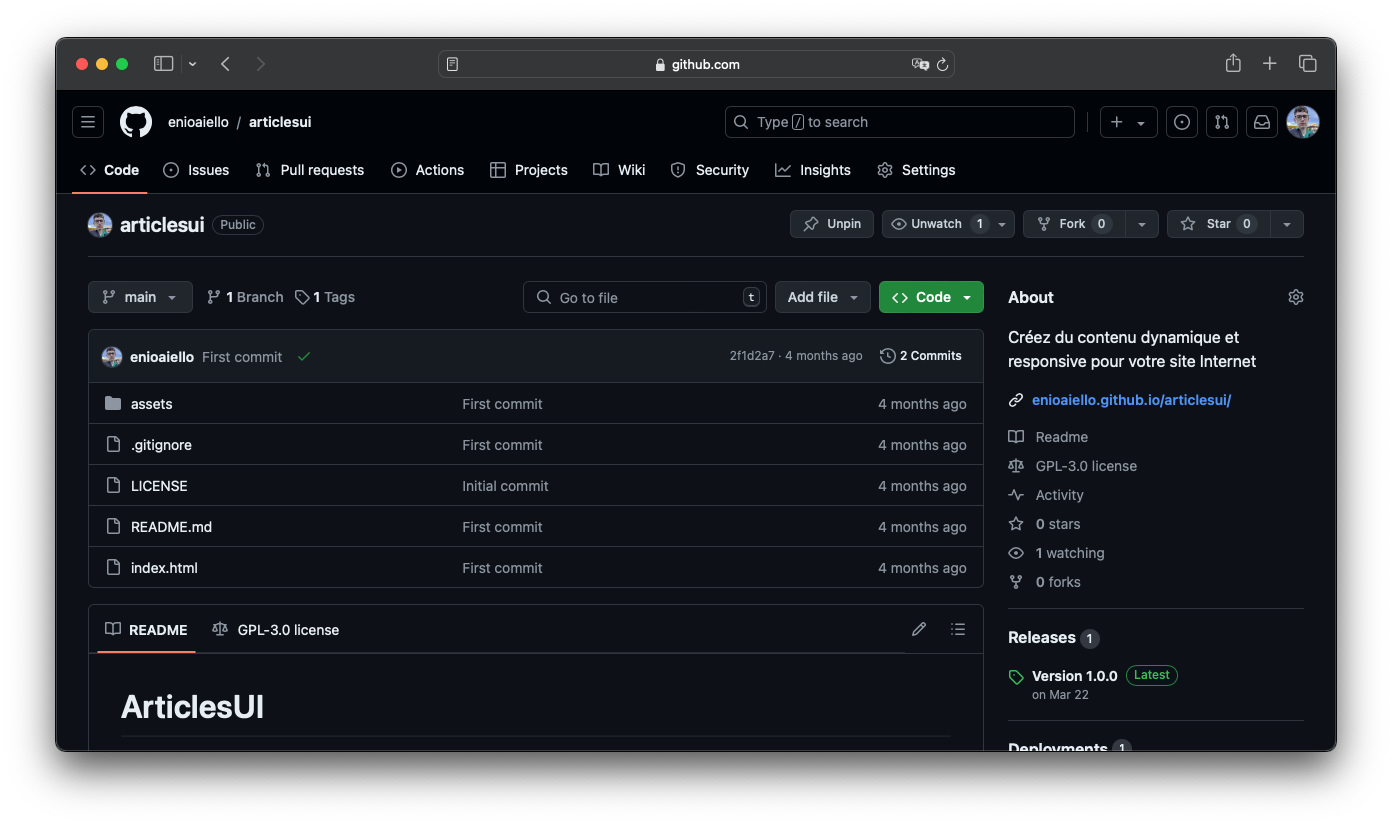Viewport: 1392px width, 825px height.
Task: Open the GitHub hamburger navigation menu
Action: click(x=88, y=122)
